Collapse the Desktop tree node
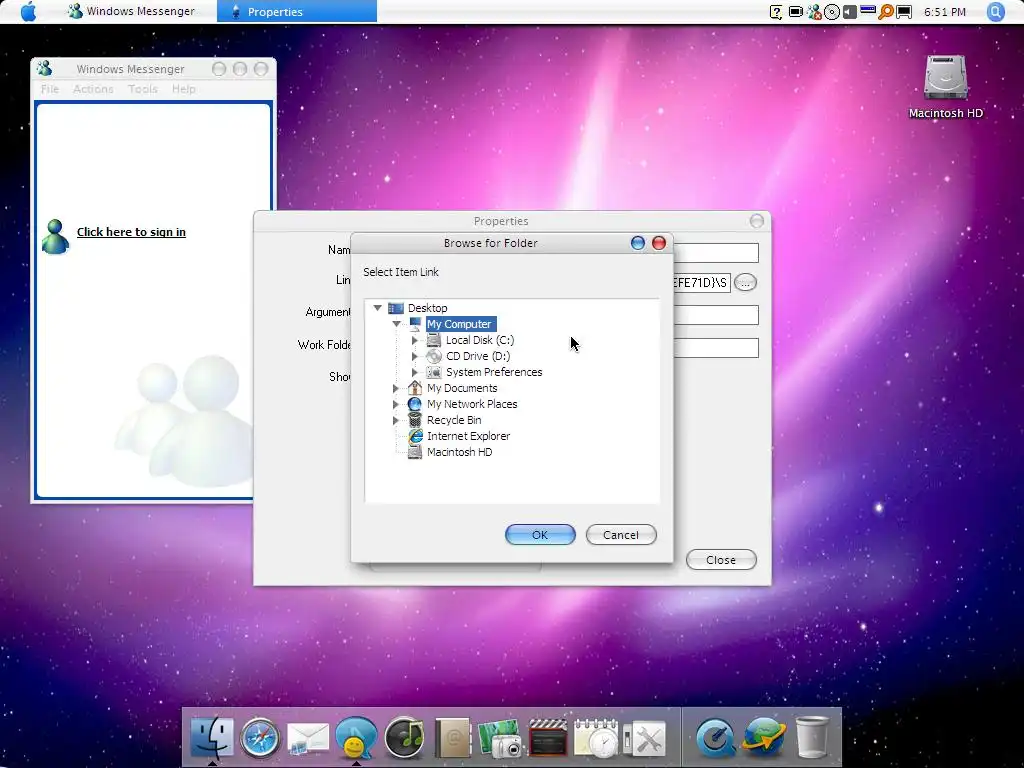Viewport: 1024px width, 768px height. point(377,308)
